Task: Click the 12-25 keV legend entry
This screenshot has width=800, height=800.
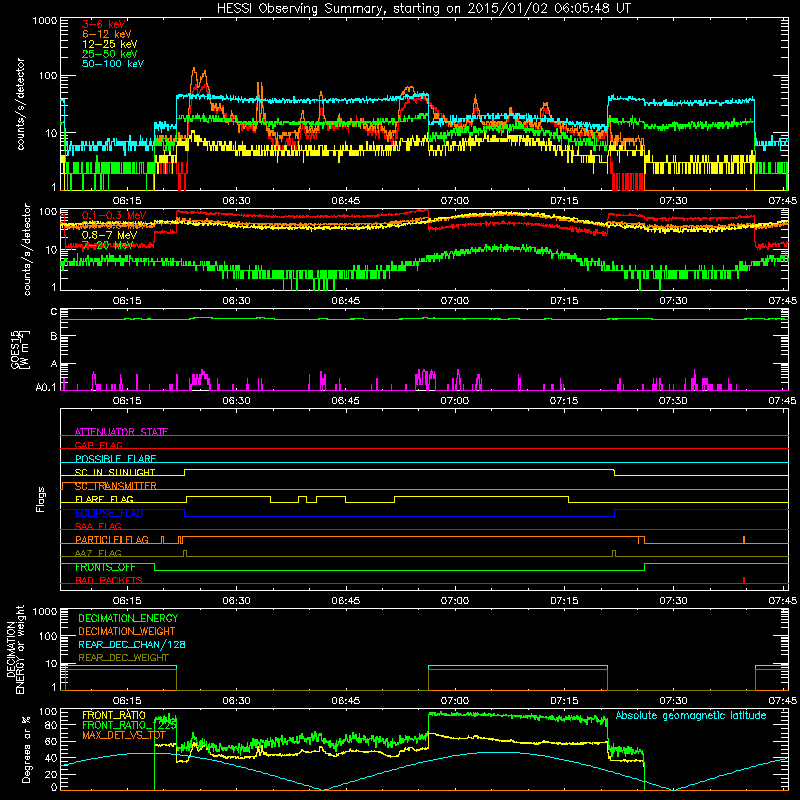Action: click(109, 44)
